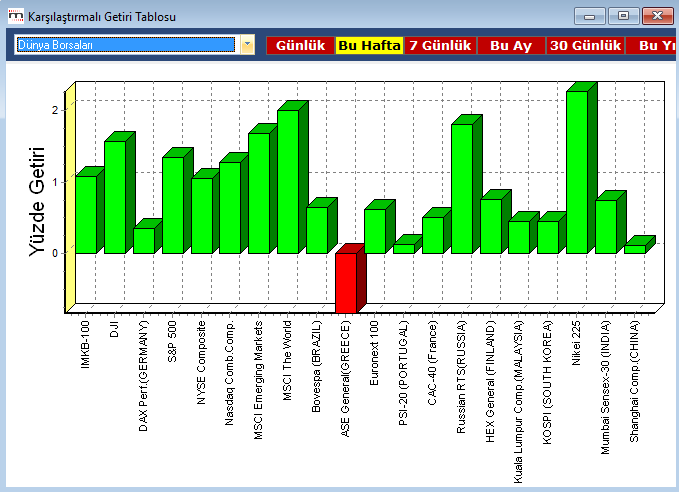Click the red ASE General Greece bar
679x492 pixels.
(346, 283)
